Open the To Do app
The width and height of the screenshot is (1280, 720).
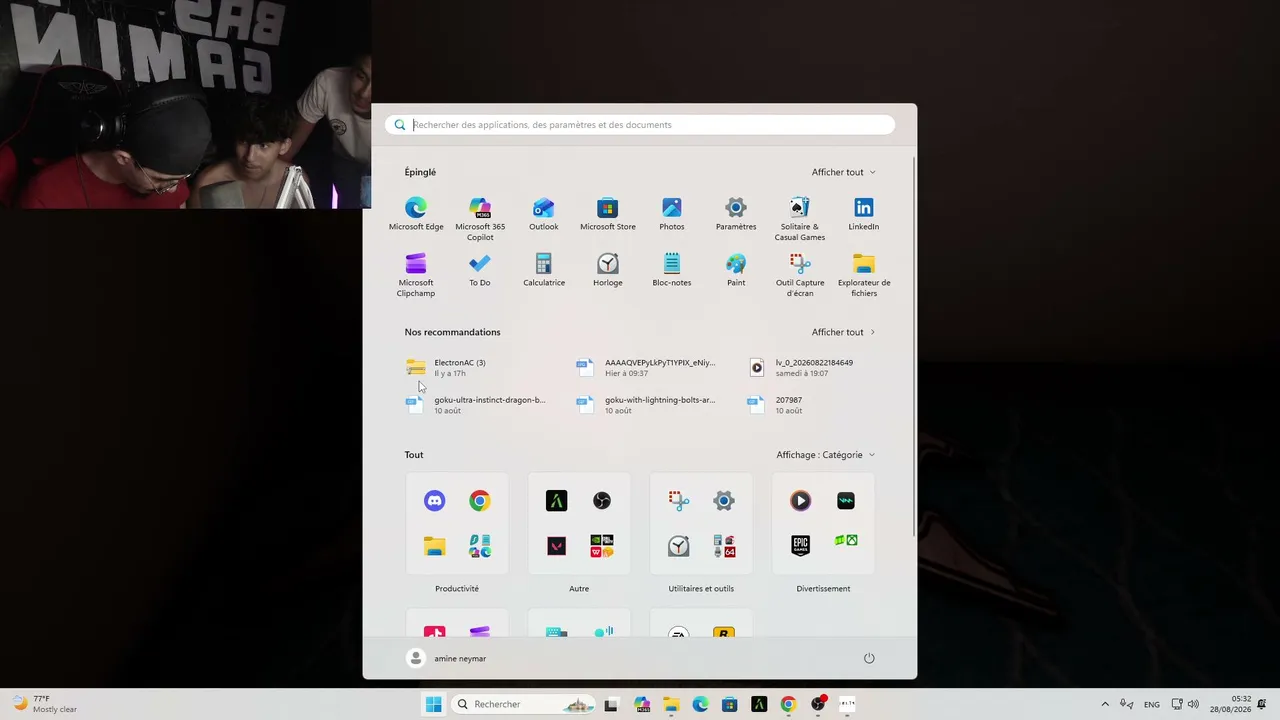tap(480, 270)
